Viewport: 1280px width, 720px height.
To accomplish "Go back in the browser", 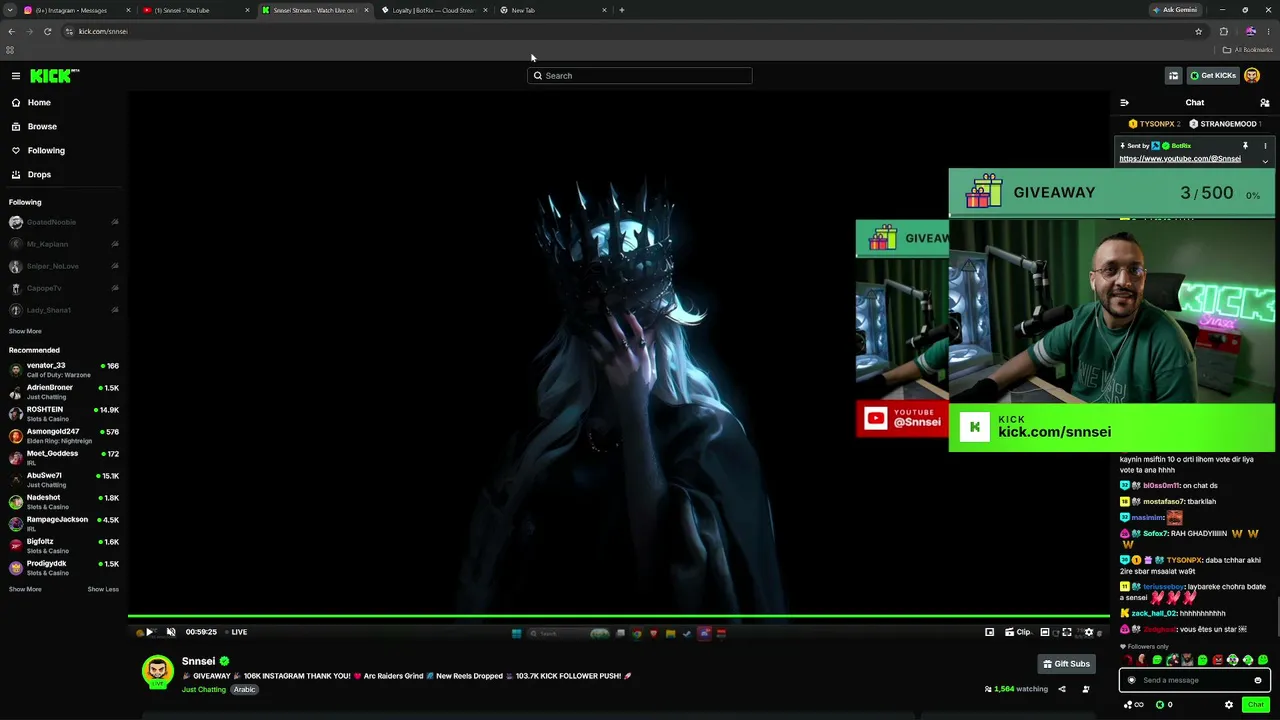I will click(x=11, y=31).
